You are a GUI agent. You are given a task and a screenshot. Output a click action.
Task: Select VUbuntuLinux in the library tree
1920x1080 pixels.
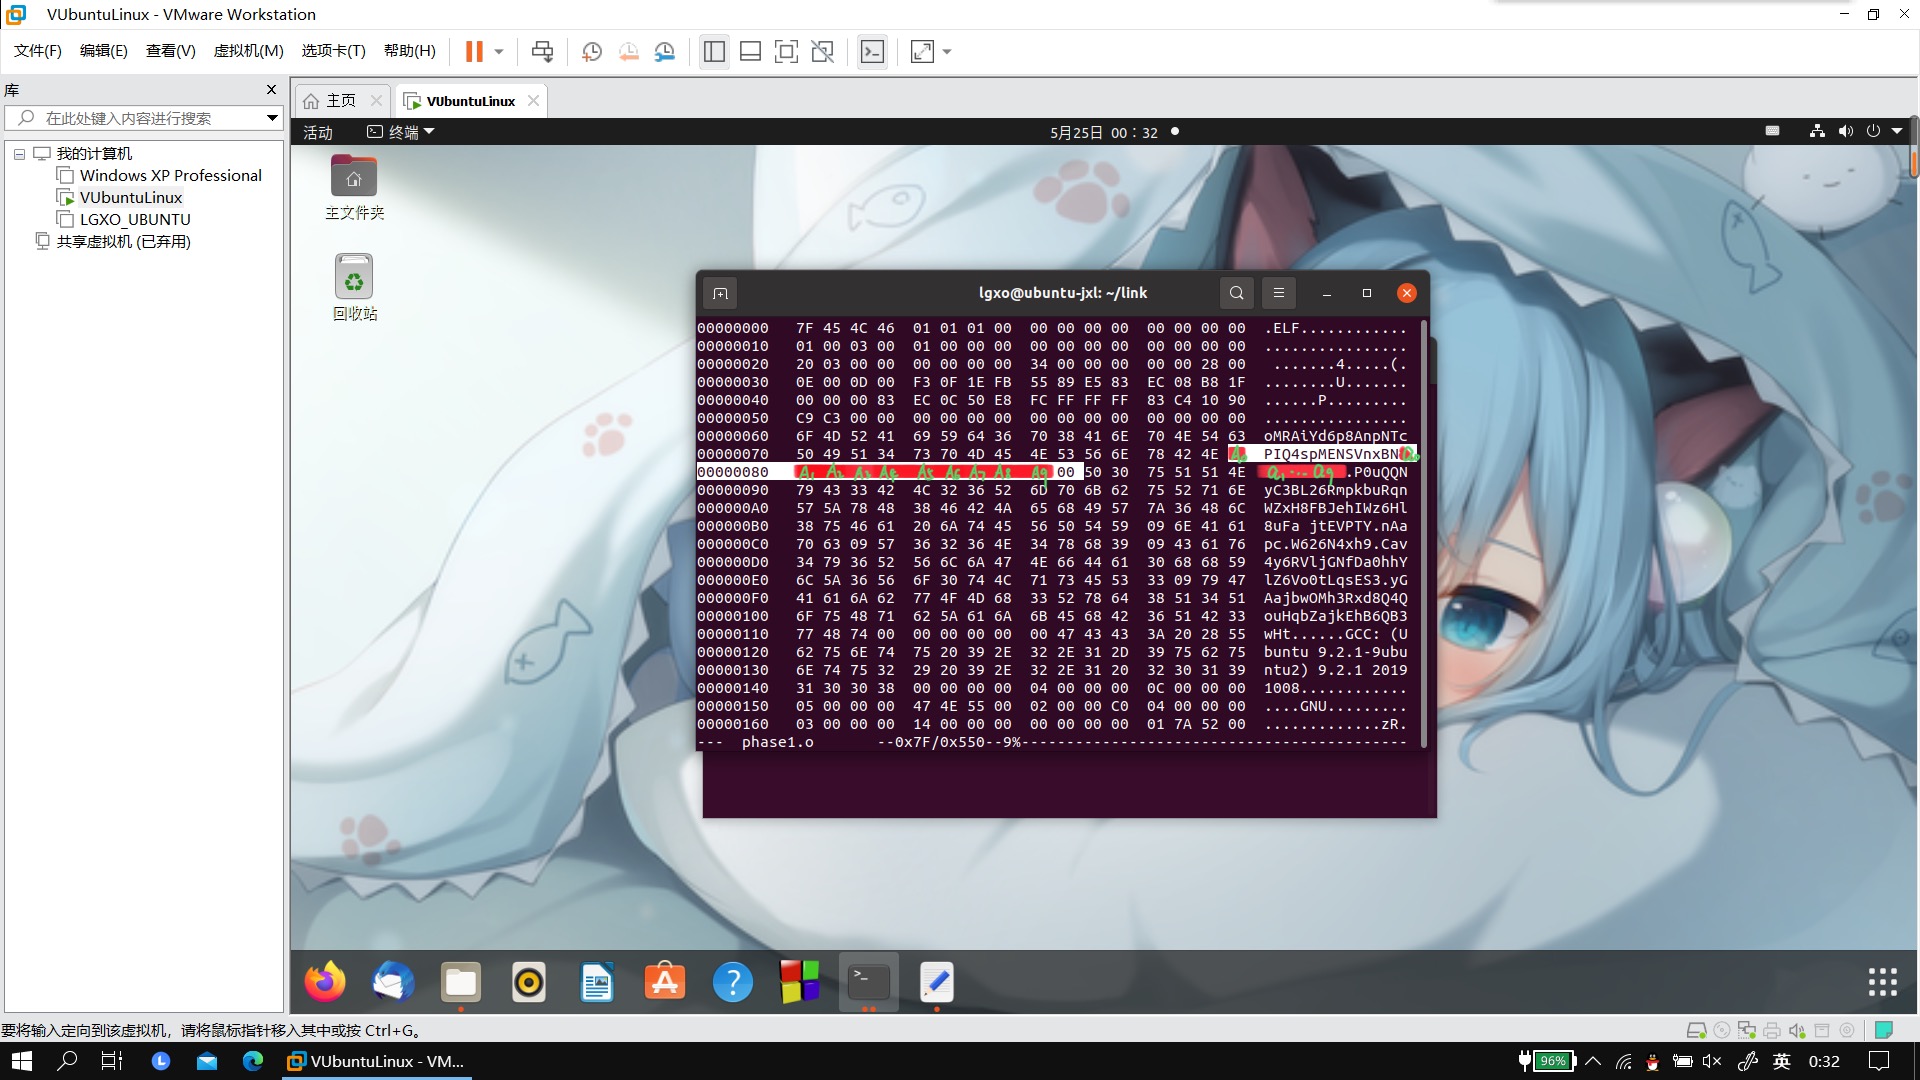(x=130, y=198)
